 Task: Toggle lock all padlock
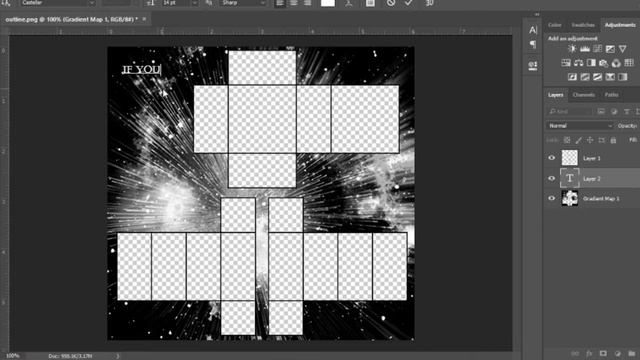(x=613, y=140)
